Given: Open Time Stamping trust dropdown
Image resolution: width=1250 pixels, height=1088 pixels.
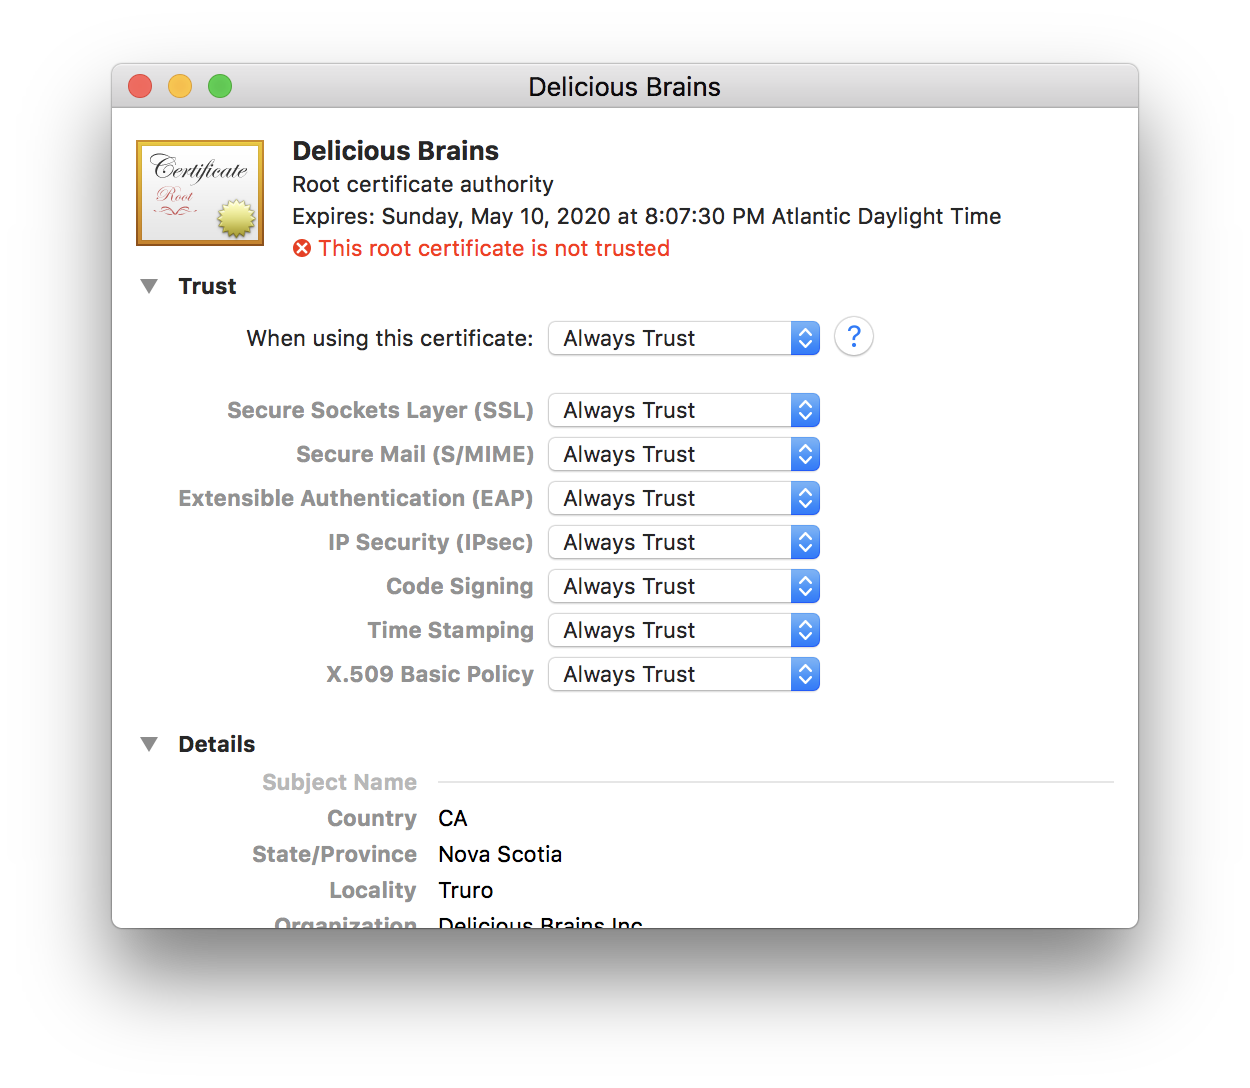Looking at the screenshot, I should point(684,630).
